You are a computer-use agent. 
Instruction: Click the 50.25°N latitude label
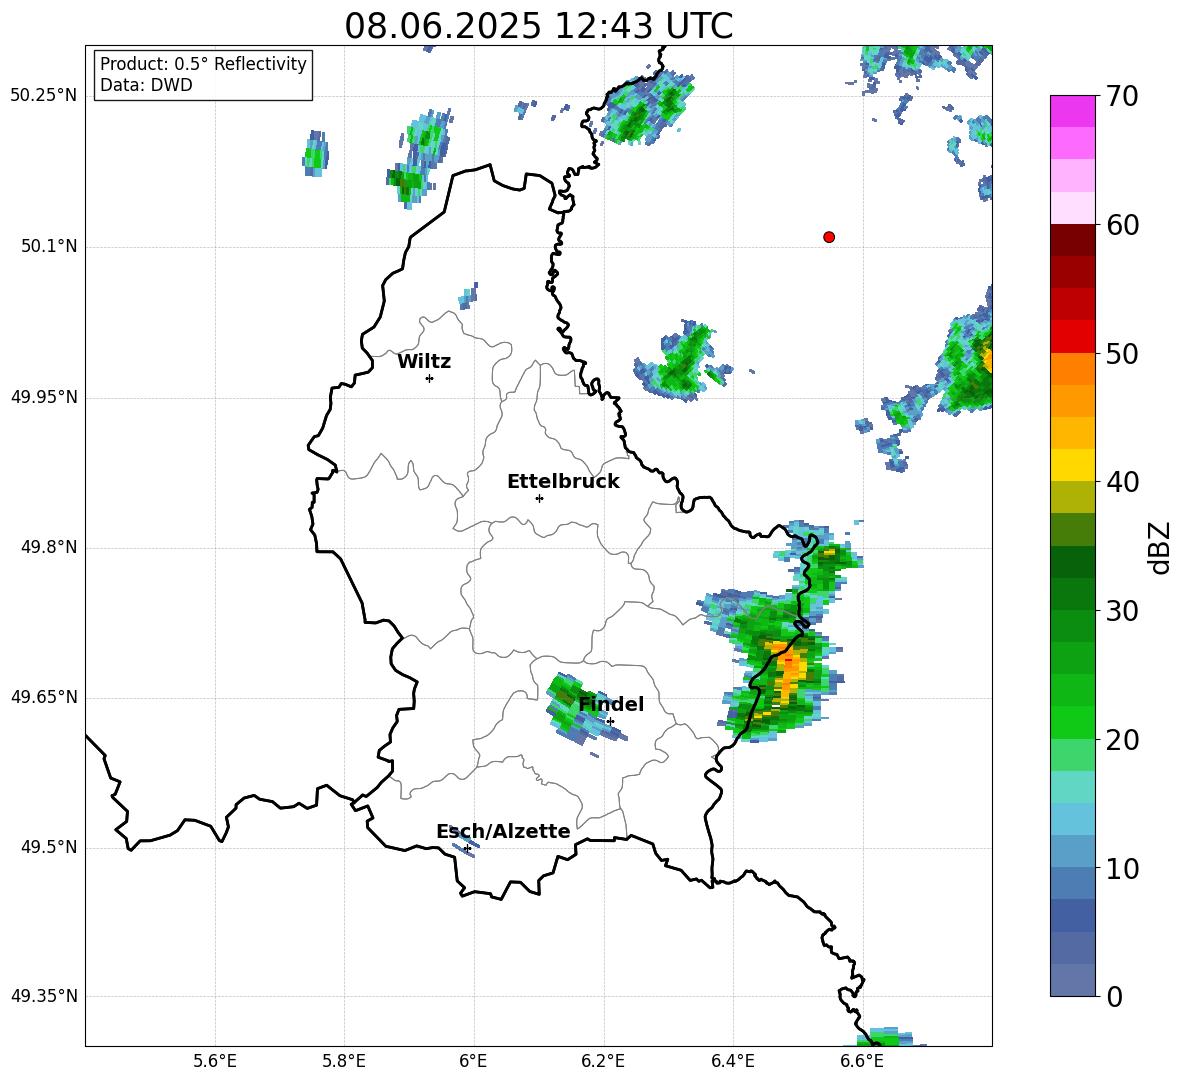[x=44, y=96]
